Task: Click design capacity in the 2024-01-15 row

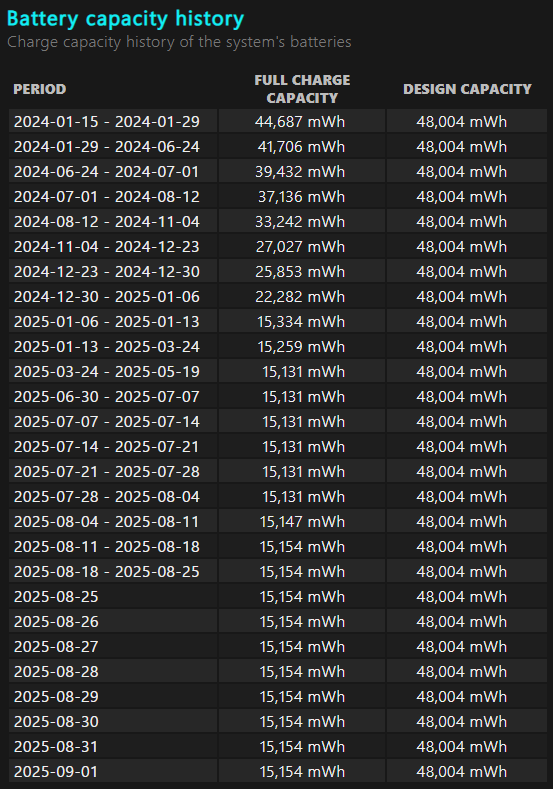Action: pos(461,122)
